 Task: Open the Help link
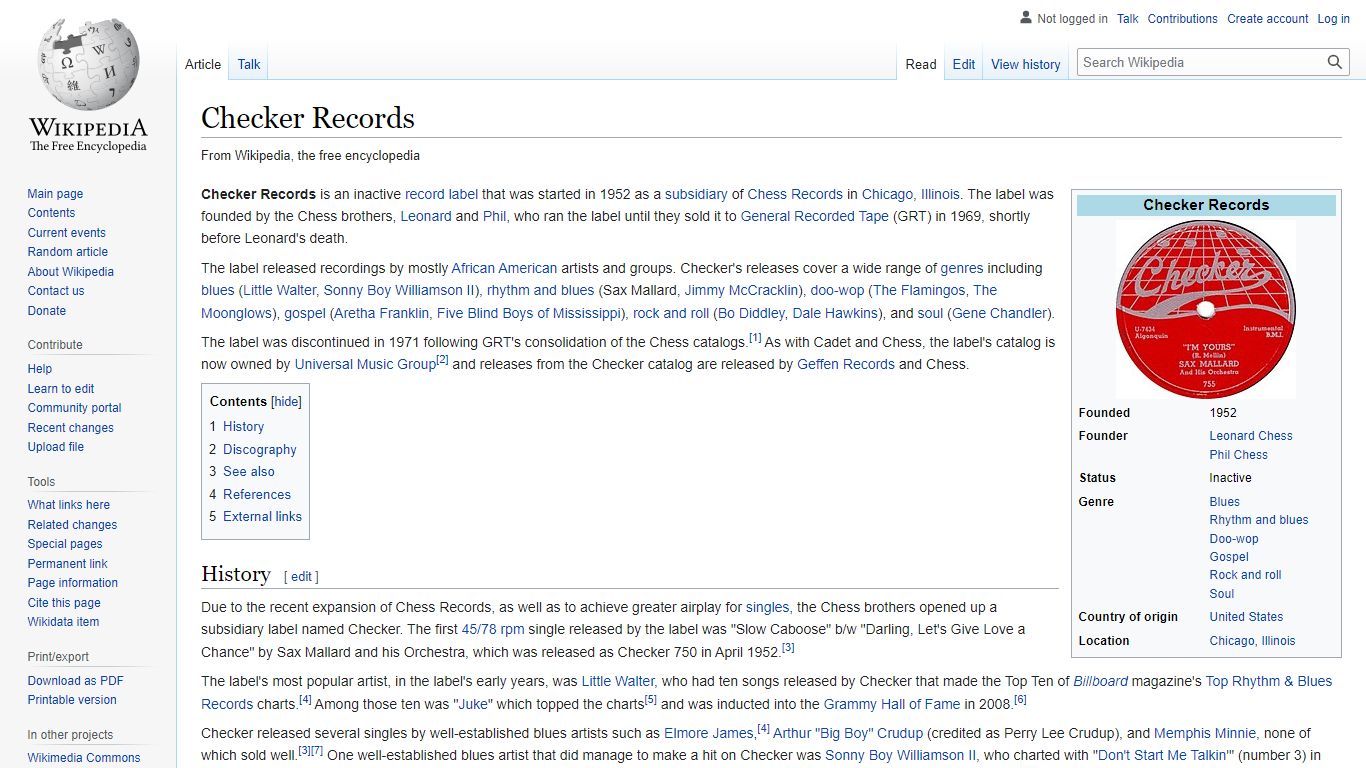pyautogui.click(x=40, y=369)
